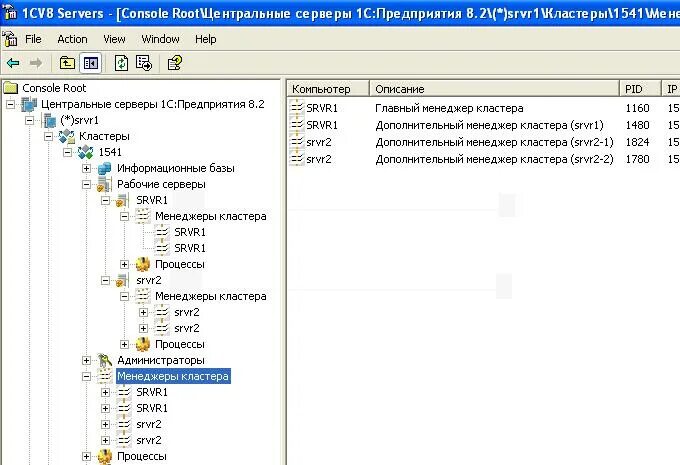This screenshot has width=680, height=465.
Task: Sort by the IP column header
Action: [x=670, y=89]
